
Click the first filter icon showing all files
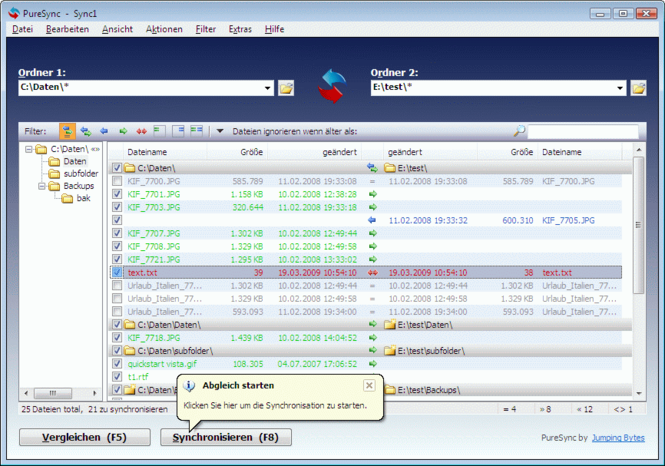(67, 131)
